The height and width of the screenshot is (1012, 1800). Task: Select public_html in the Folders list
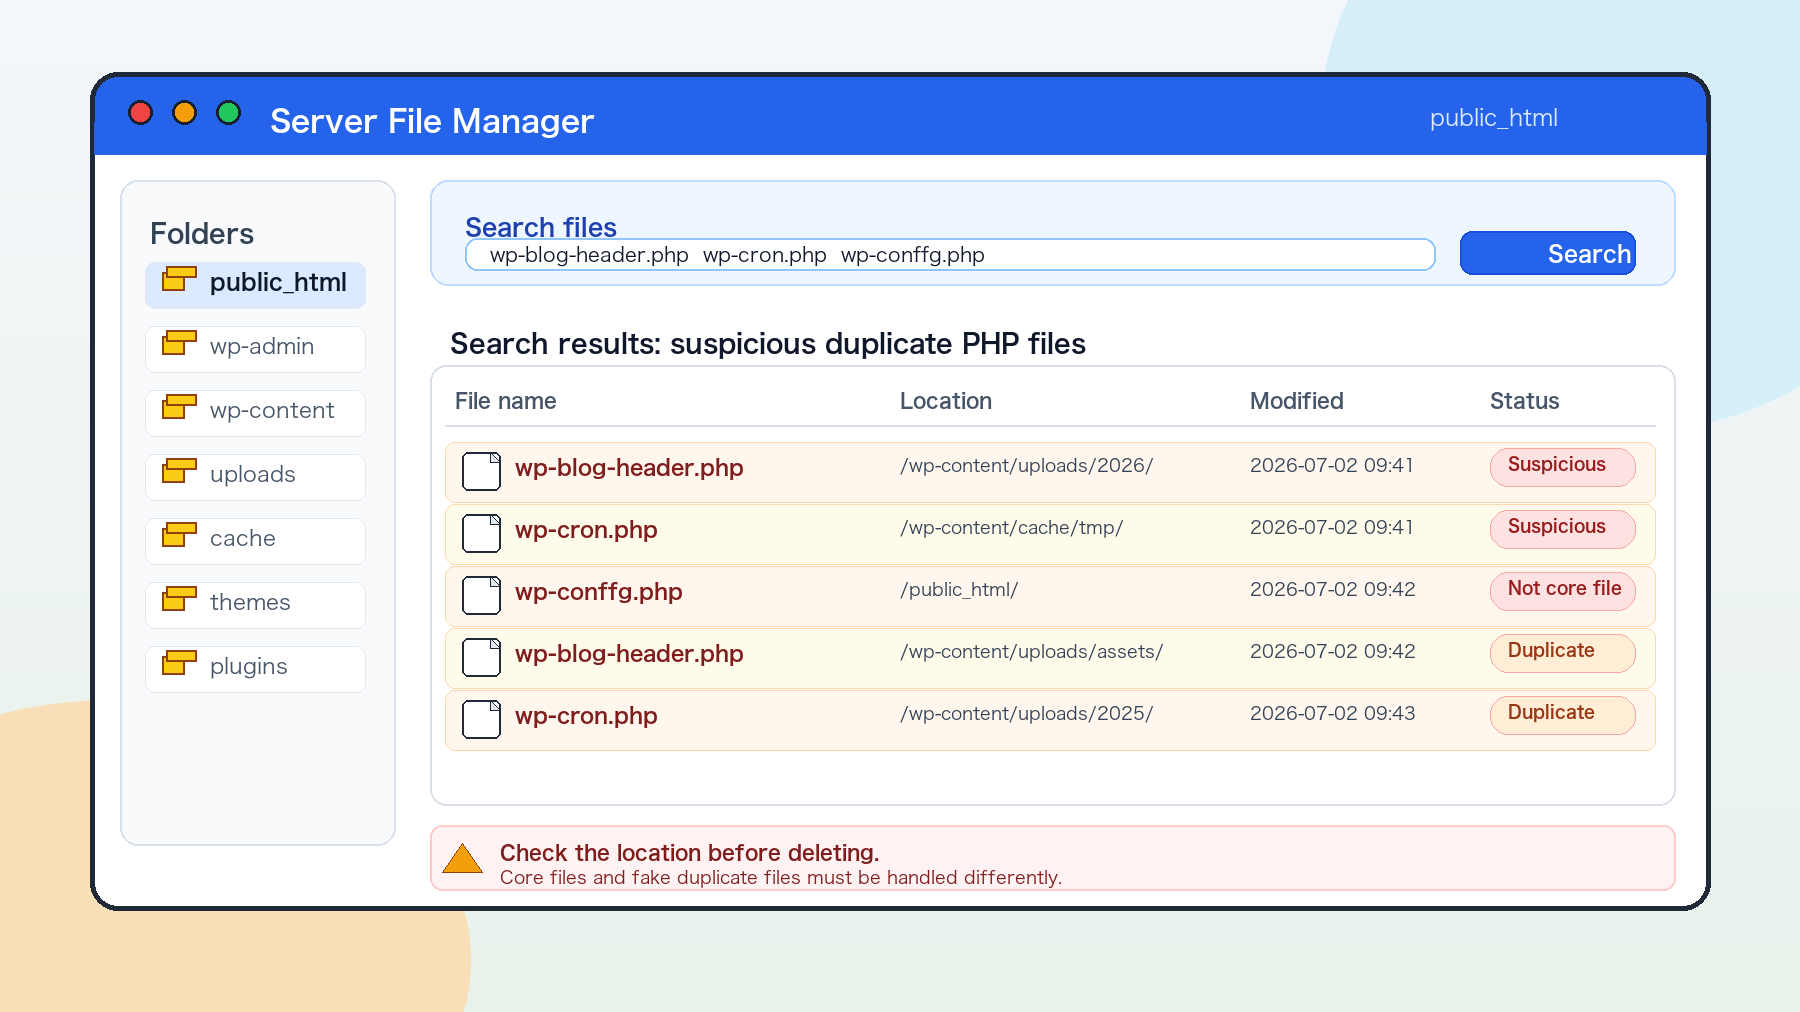click(x=255, y=285)
